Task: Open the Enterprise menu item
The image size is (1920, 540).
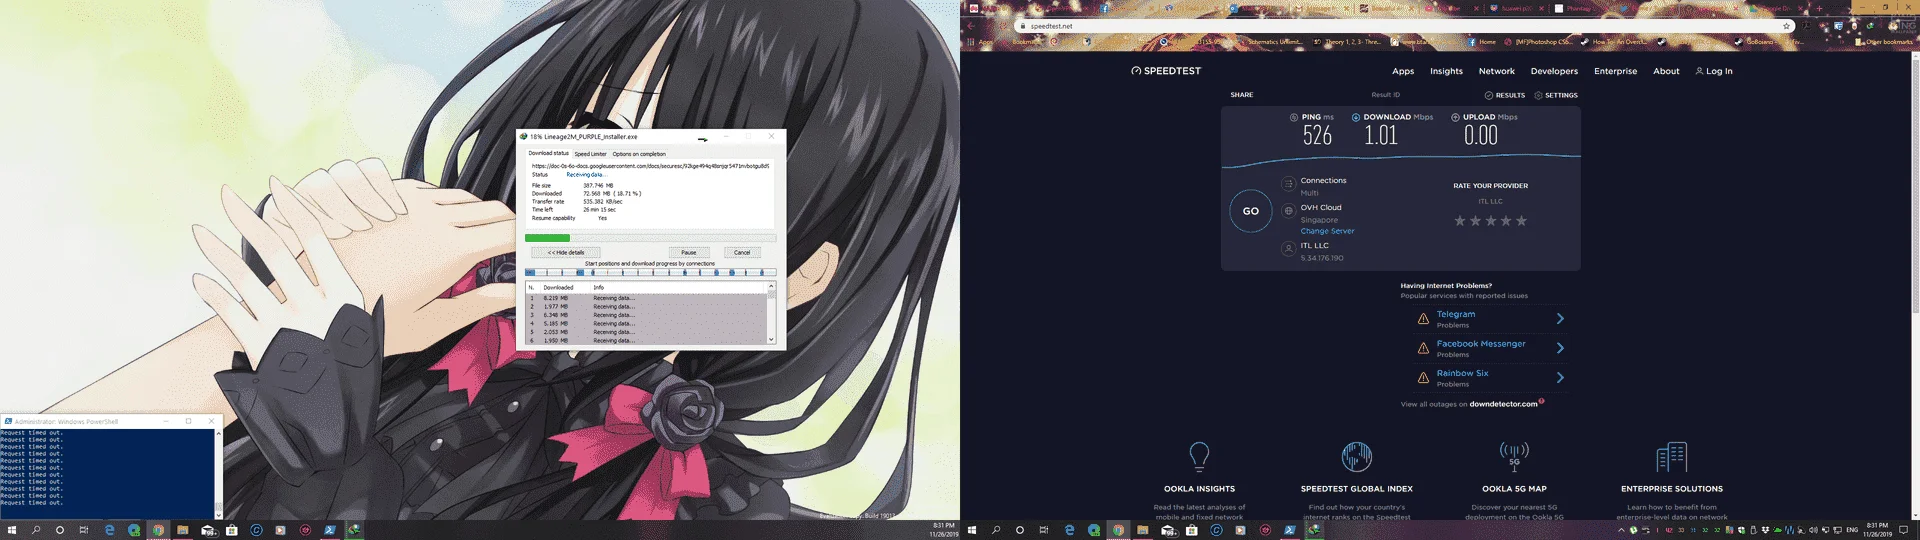Action: pyautogui.click(x=1615, y=71)
